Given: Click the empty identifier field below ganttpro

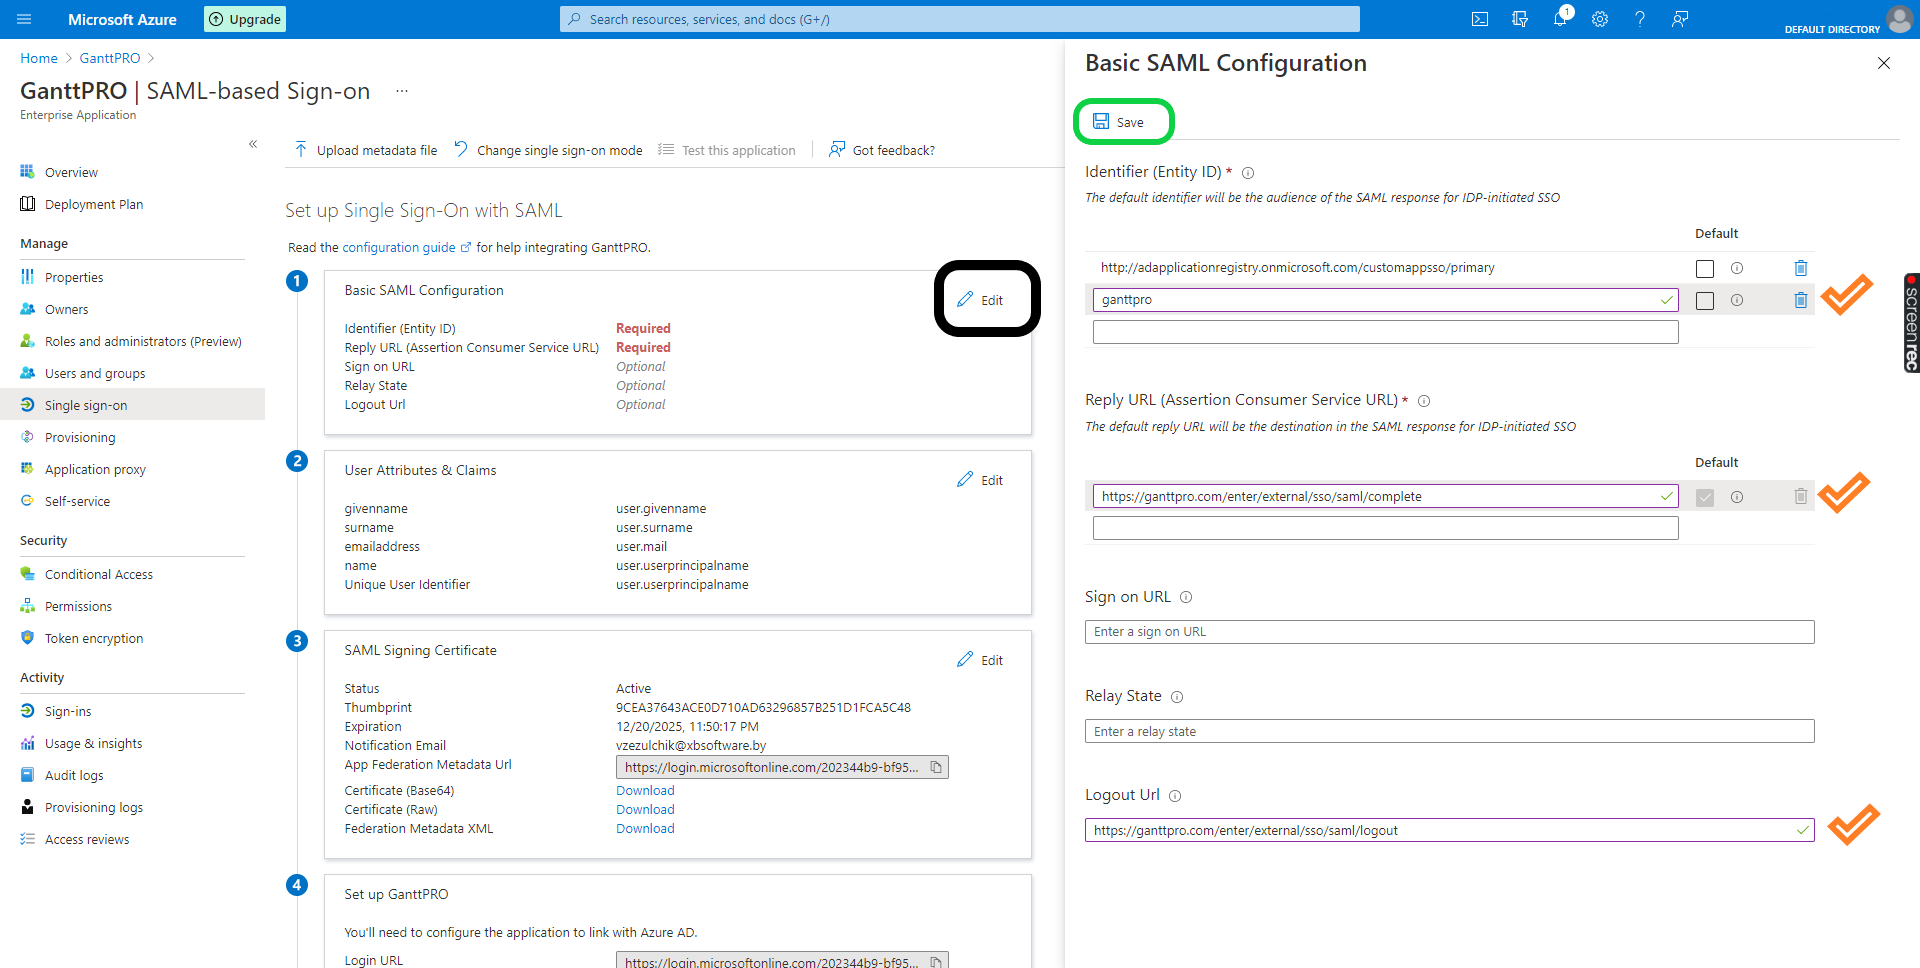Looking at the screenshot, I should [1385, 332].
